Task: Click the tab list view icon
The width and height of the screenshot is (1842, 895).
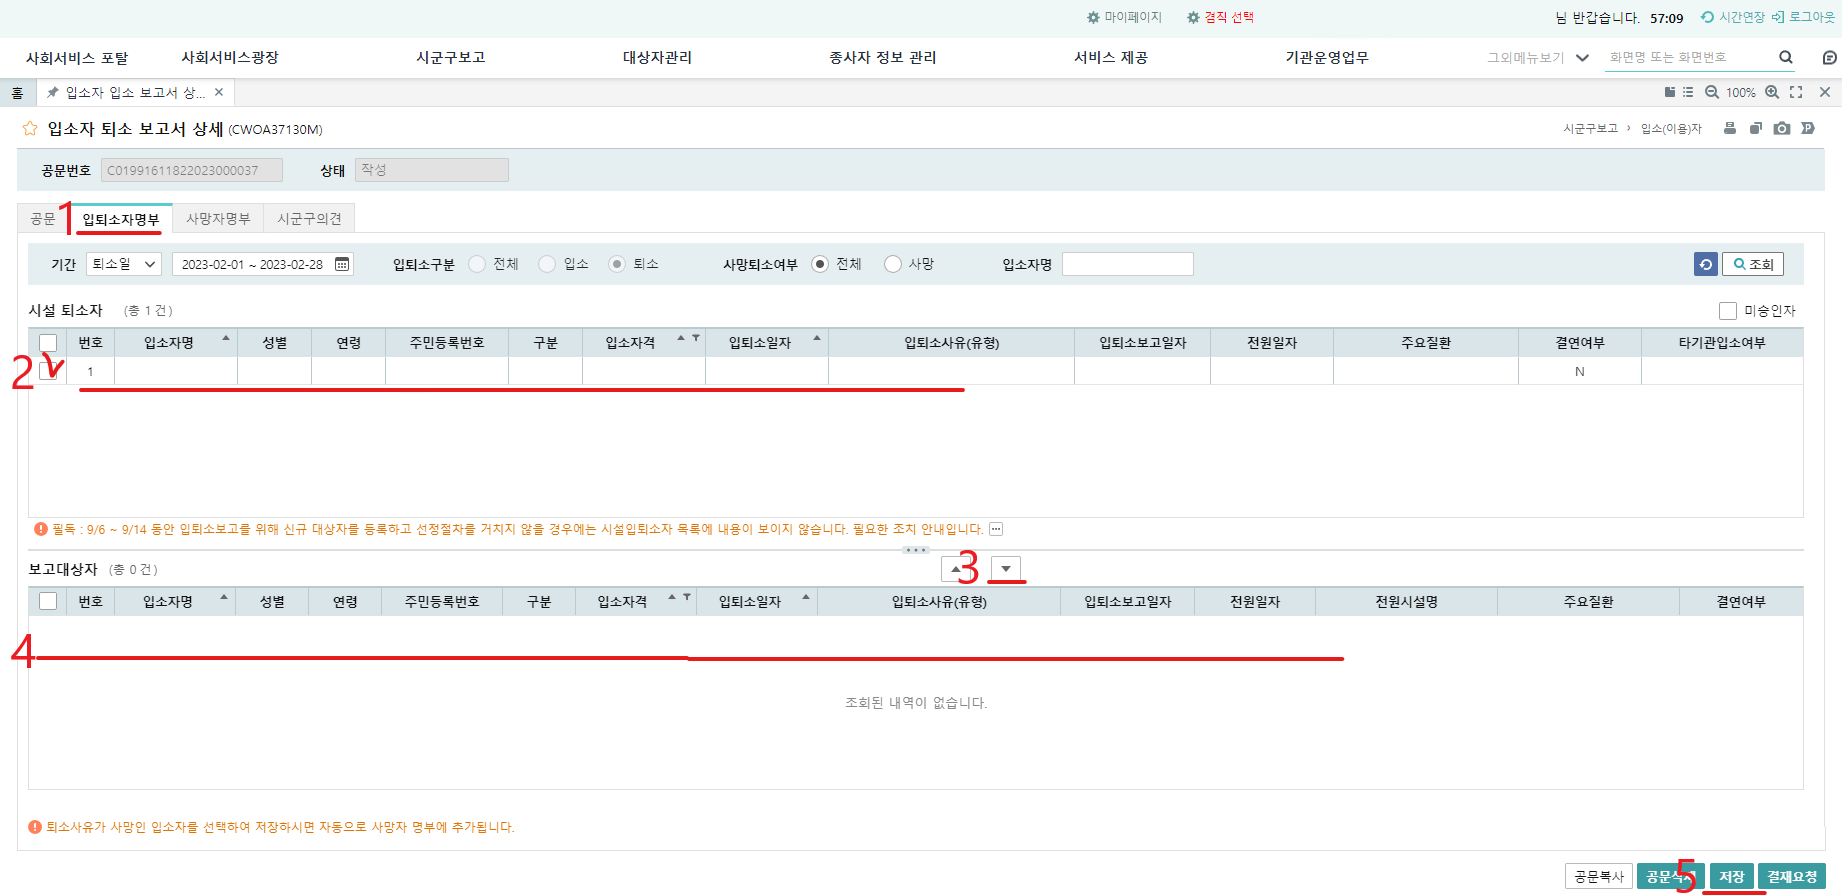Action: (1688, 92)
